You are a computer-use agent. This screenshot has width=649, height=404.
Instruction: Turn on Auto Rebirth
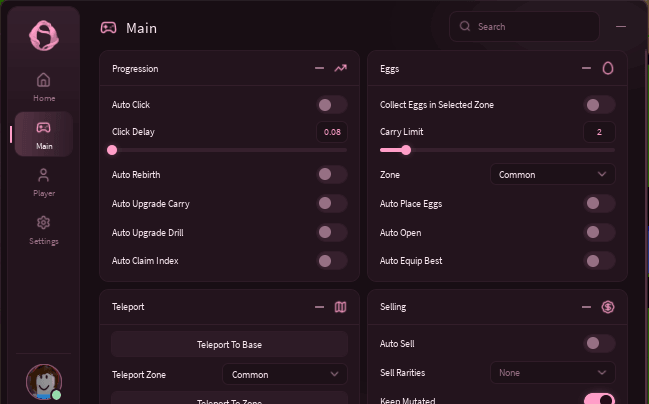pyautogui.click(x=332, y=174)
